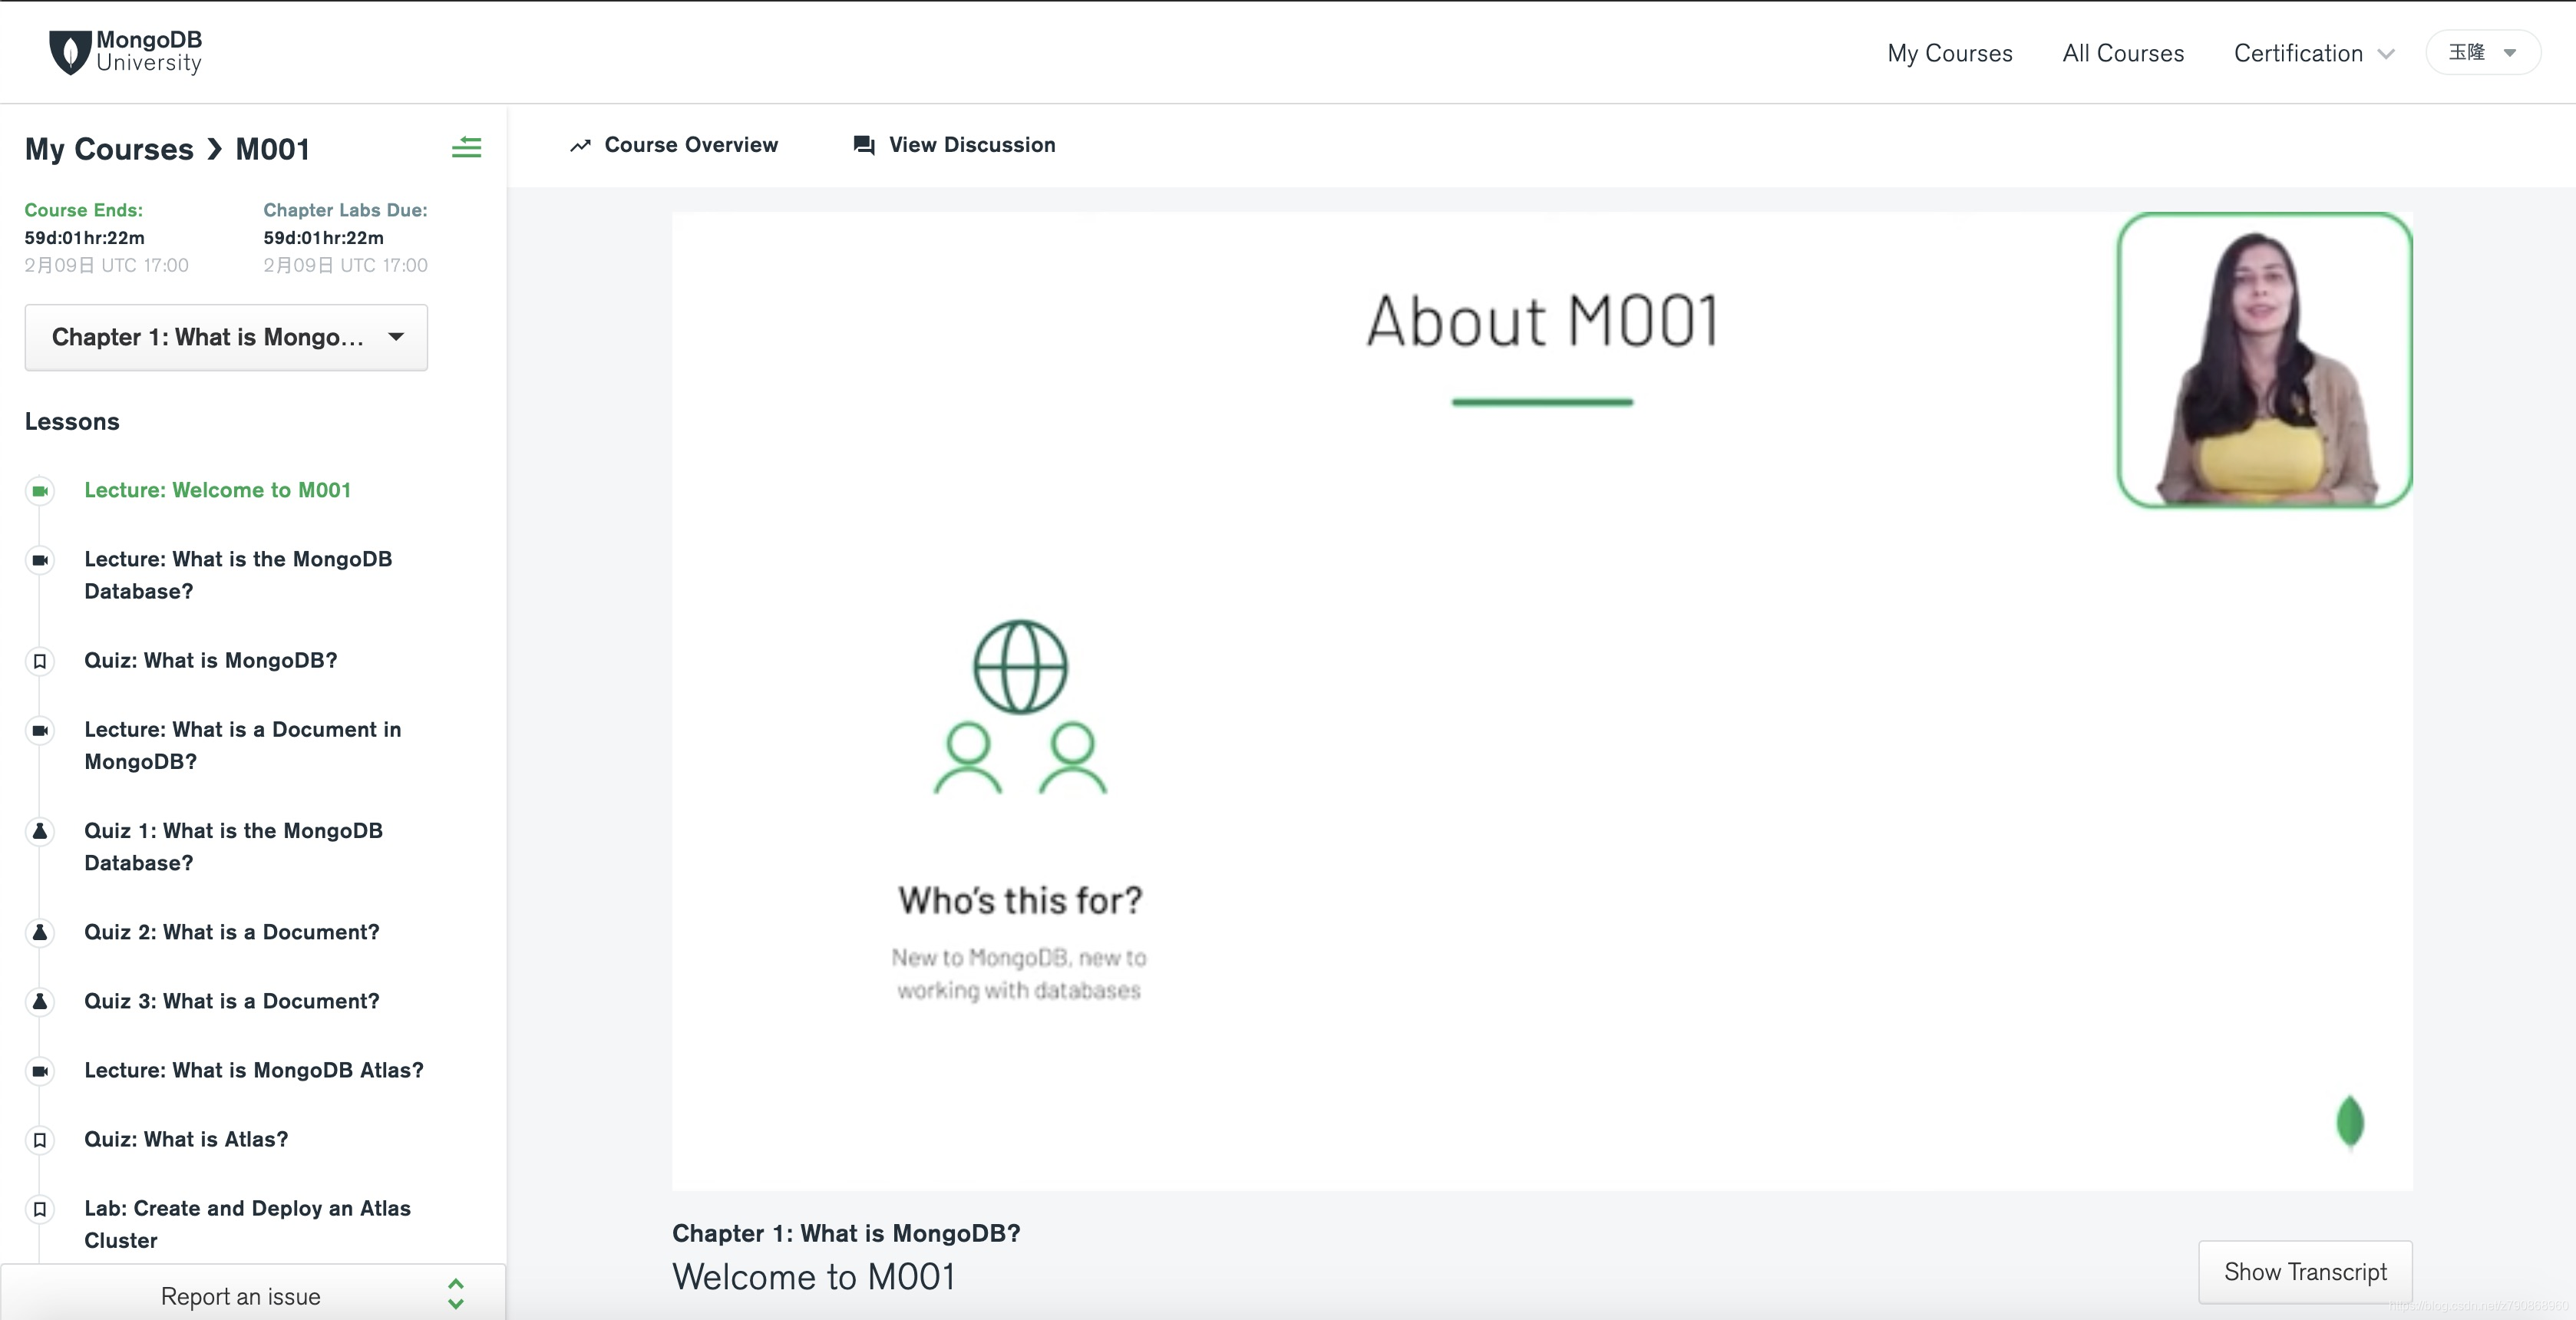Open Quiz: What is MongoDB? lesson
Image resolution: width=2576 pixels, height=1320 pixels.
[211, 660]
